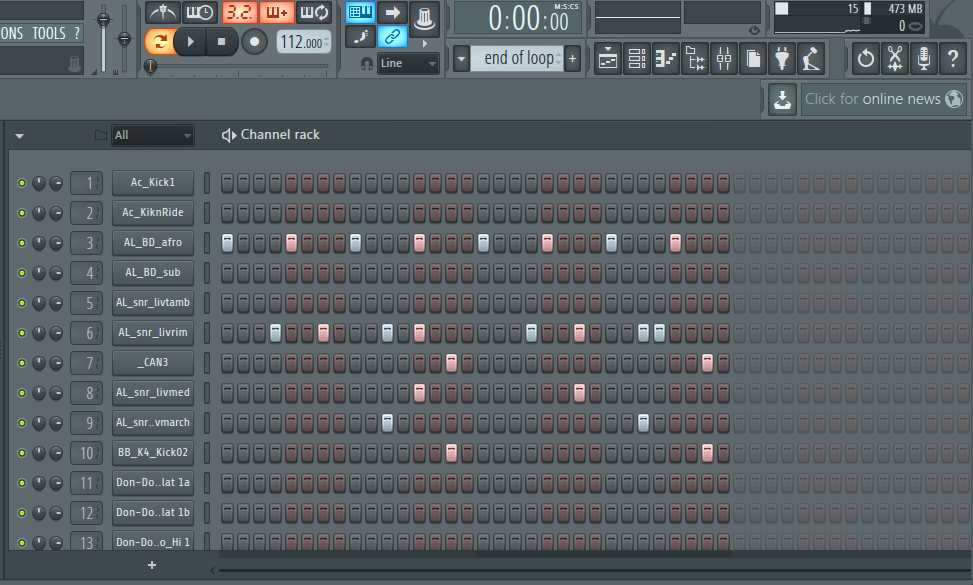This screenshot has width=973, height=585.
Task: Open the 'end of loop' dropdown
Action: 520,58
